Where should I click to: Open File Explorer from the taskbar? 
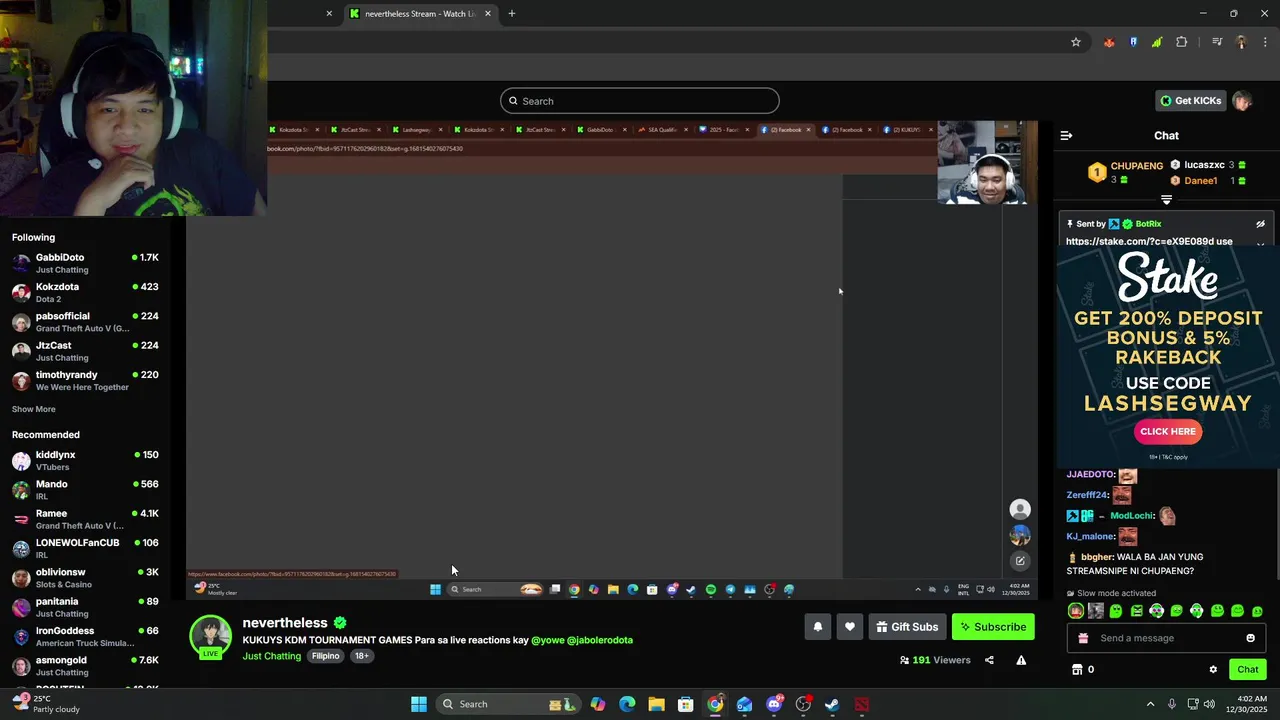coord(656,704)
